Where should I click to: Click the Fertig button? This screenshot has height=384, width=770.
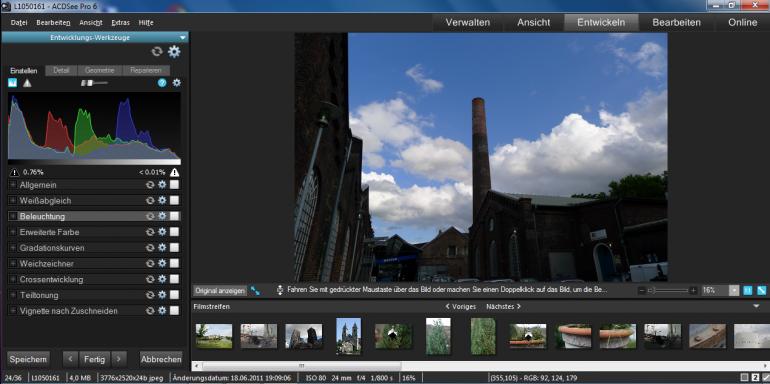tap(94, 359)
